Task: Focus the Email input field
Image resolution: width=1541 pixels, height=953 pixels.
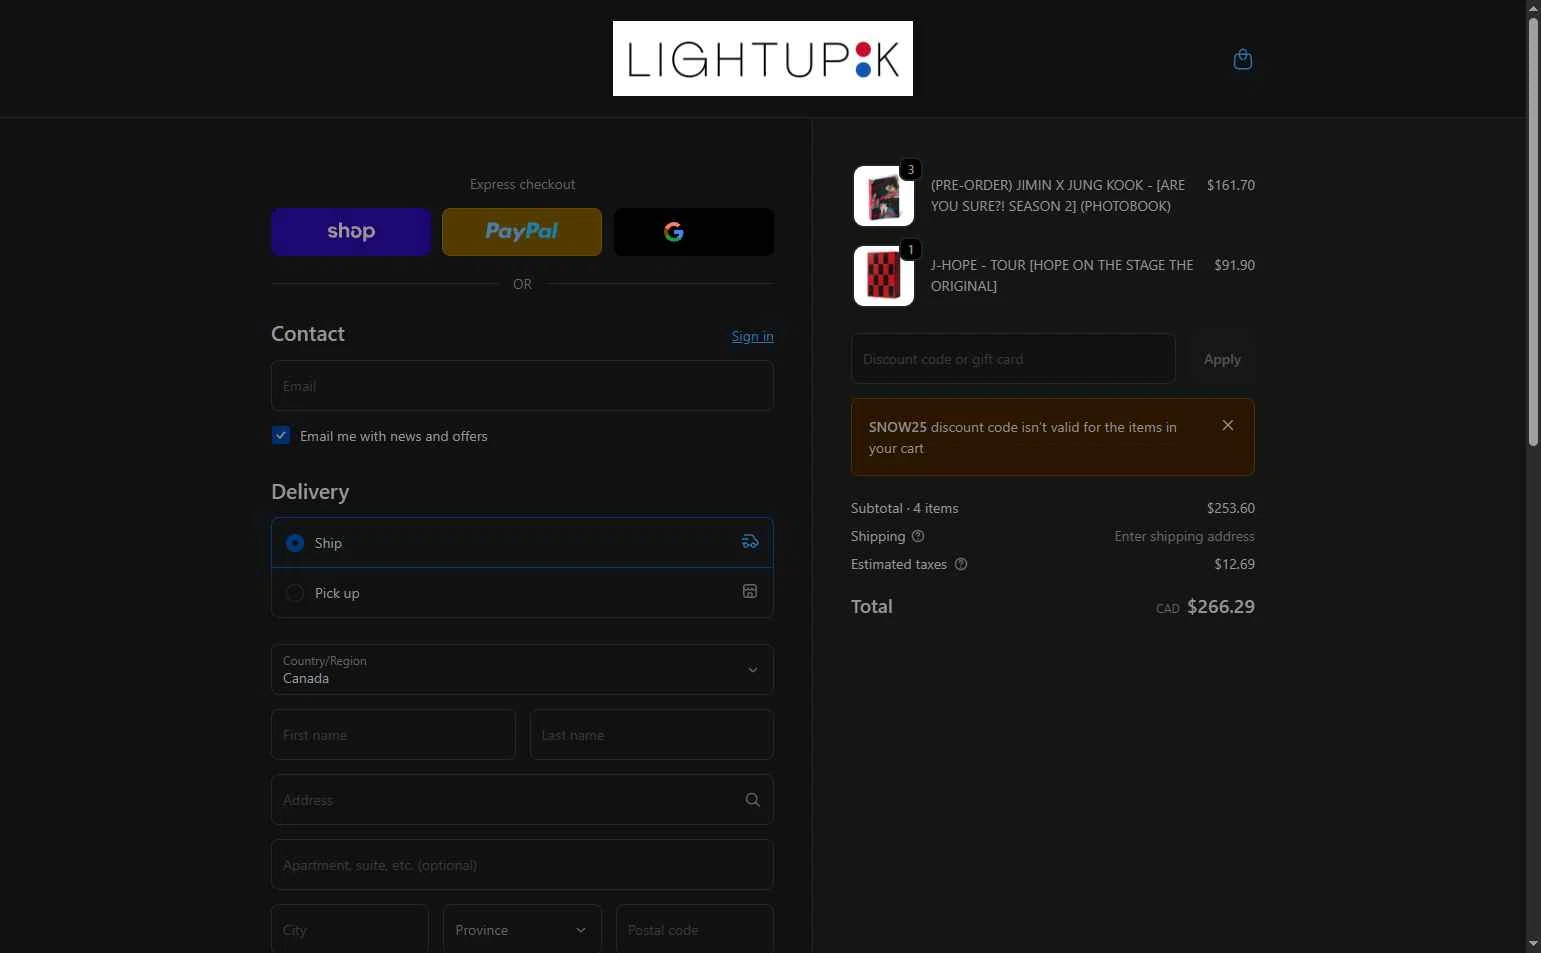Action: pos(522,386)
